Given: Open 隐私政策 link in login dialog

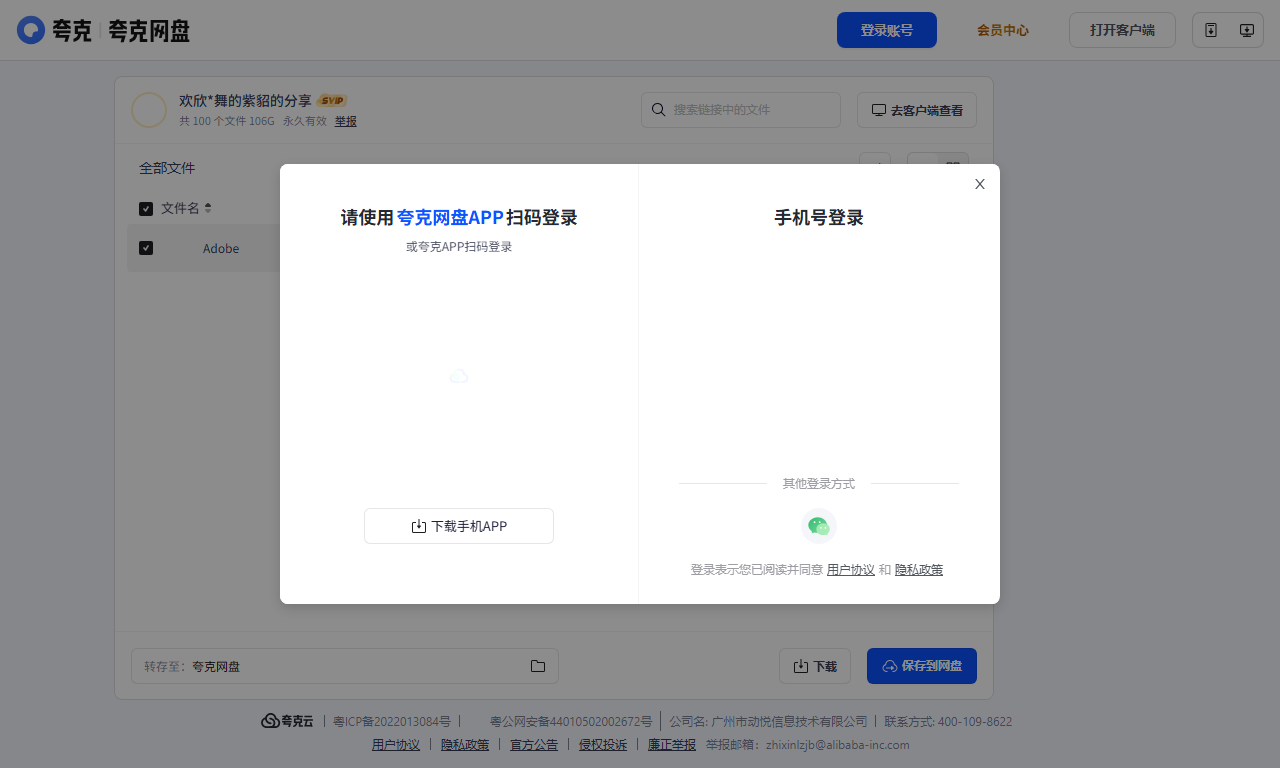Looking at the screenshot, I should (919, 570).
